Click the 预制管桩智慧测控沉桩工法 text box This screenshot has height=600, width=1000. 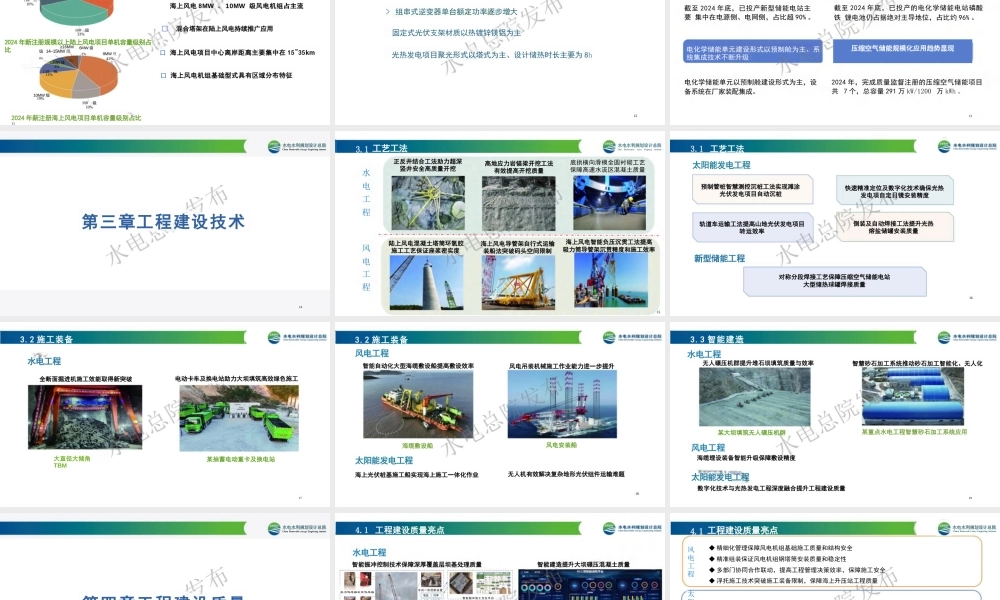coord(753,189)
